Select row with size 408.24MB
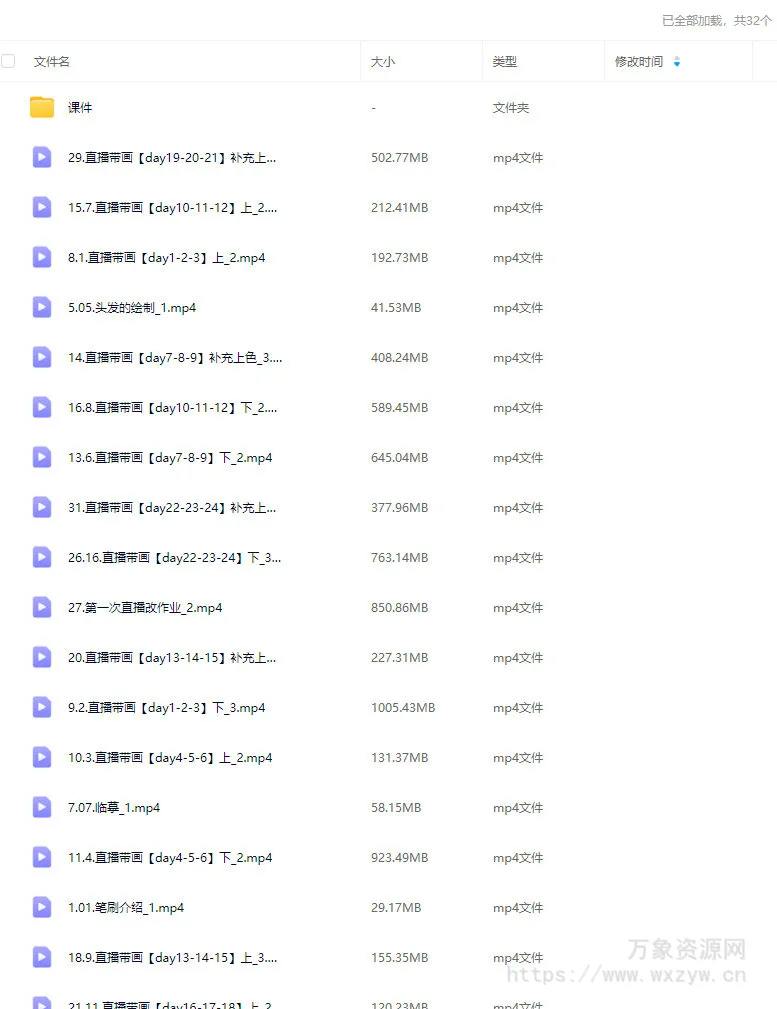Image resolution: width=777 pixels, height=1009 pixels. tap(388, 358)
